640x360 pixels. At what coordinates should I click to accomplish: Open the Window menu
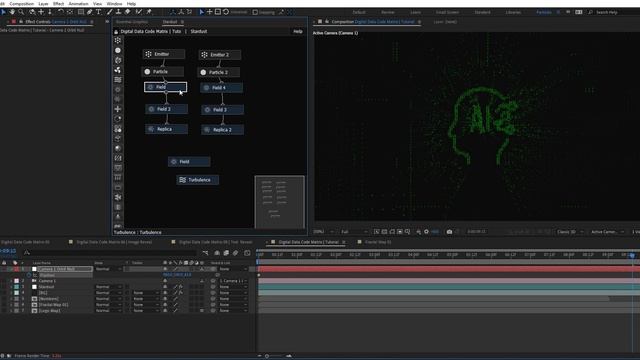(x=114, y=3)
